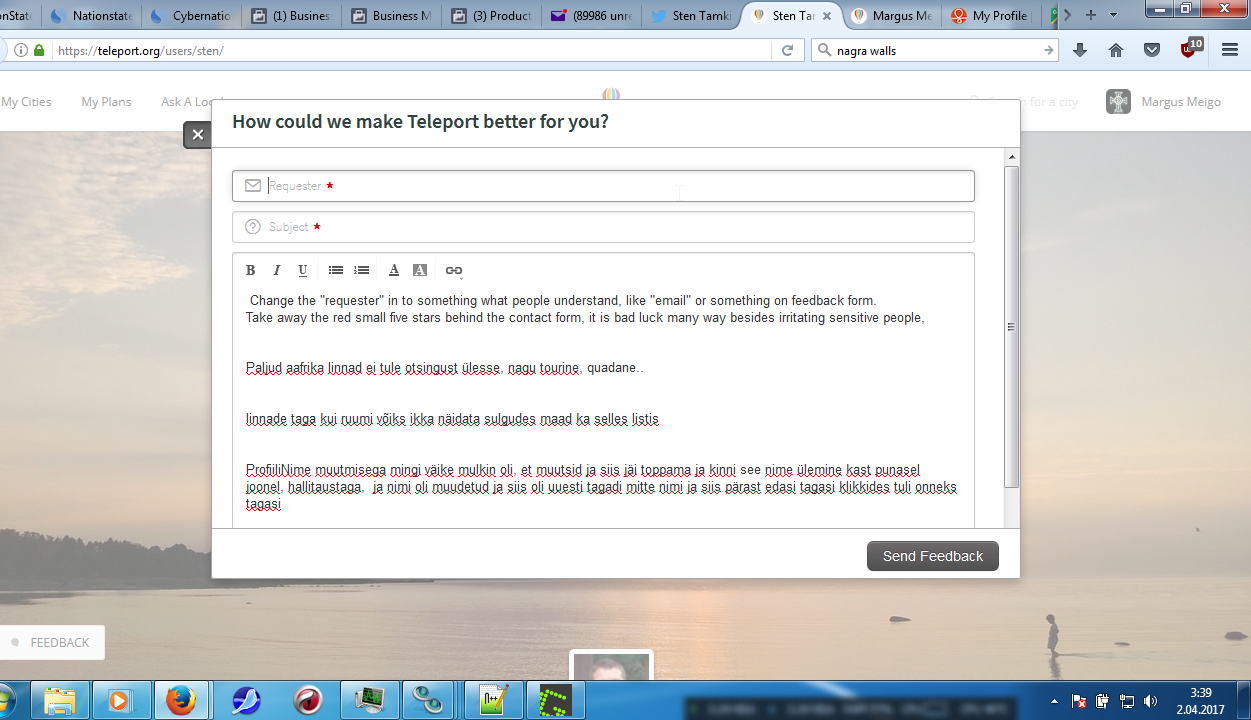This screenshot has height=720, width=1251.
Task: Open the red swirl taskbar application
Action: pos(308,700)
